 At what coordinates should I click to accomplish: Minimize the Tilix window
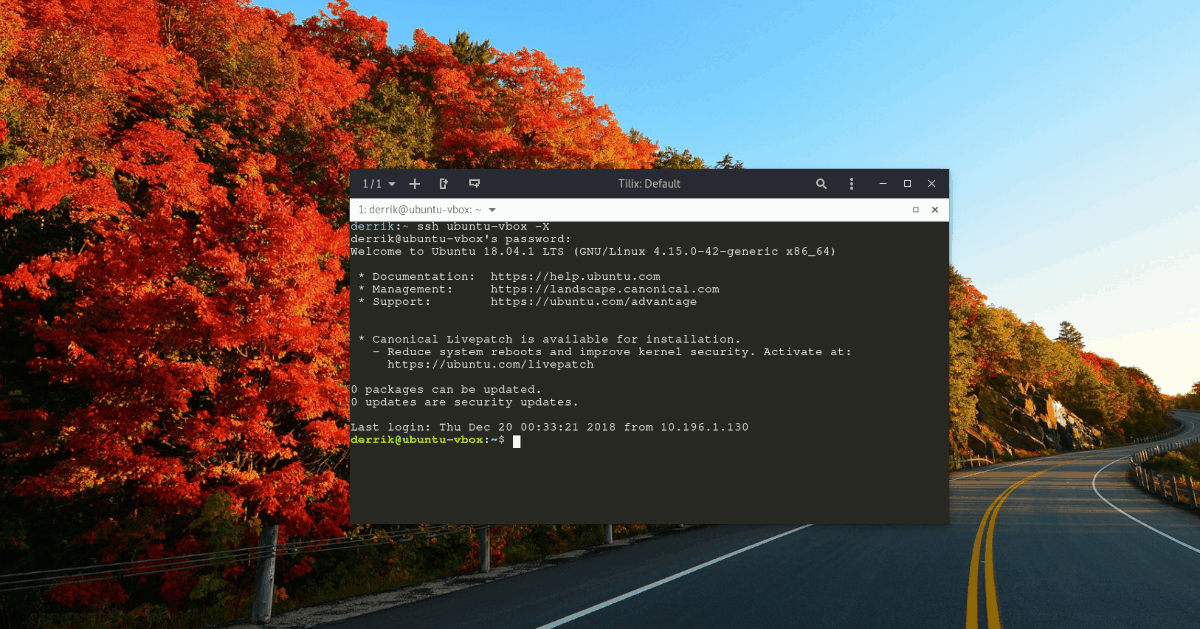pos(883,184)
